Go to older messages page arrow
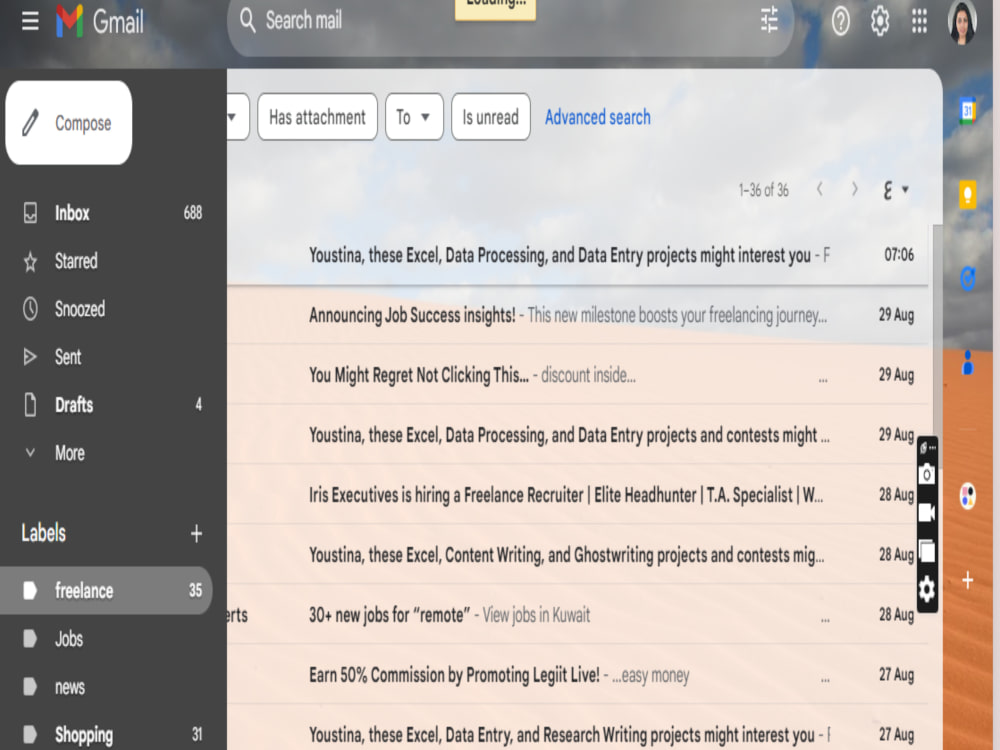1000x750 pixels. point(855,189)
